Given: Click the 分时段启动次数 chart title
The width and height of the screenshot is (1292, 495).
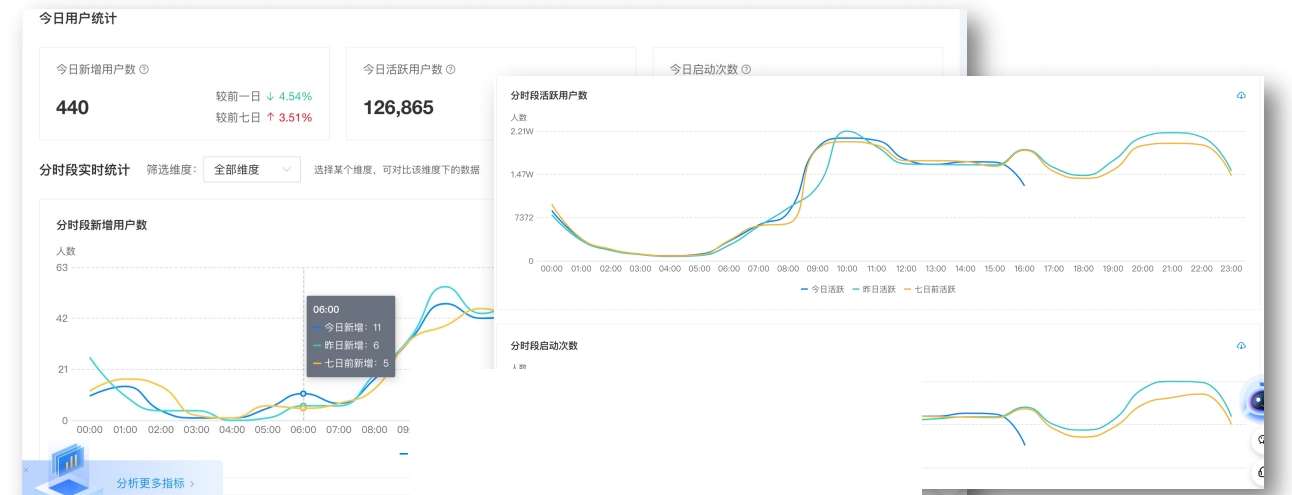Looking at the screenshot, I should coord(544,346).
